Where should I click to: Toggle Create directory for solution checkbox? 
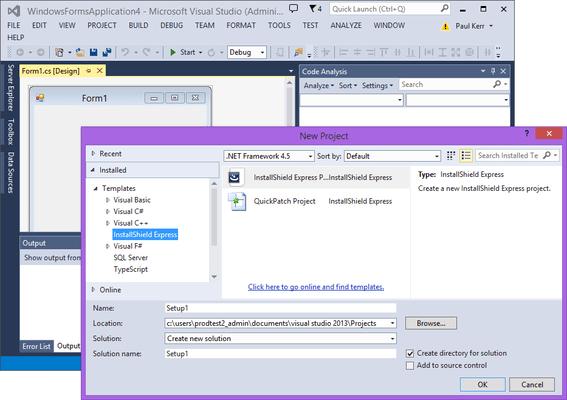(x=410, y=353)
